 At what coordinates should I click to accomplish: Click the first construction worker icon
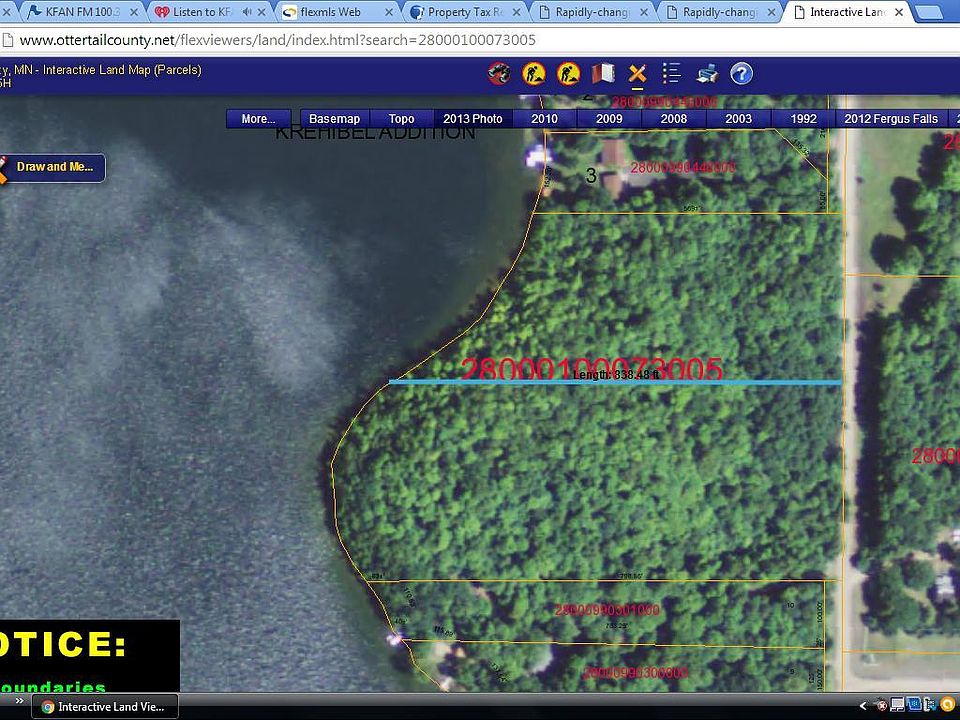534,74
